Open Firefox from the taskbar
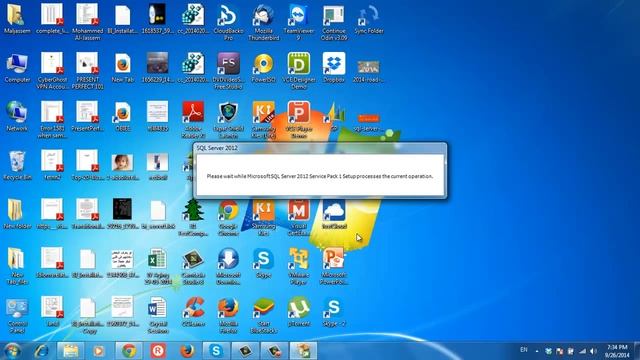This screenshot has width=640, height=360. pyautogui.click(x=187, y=351)
